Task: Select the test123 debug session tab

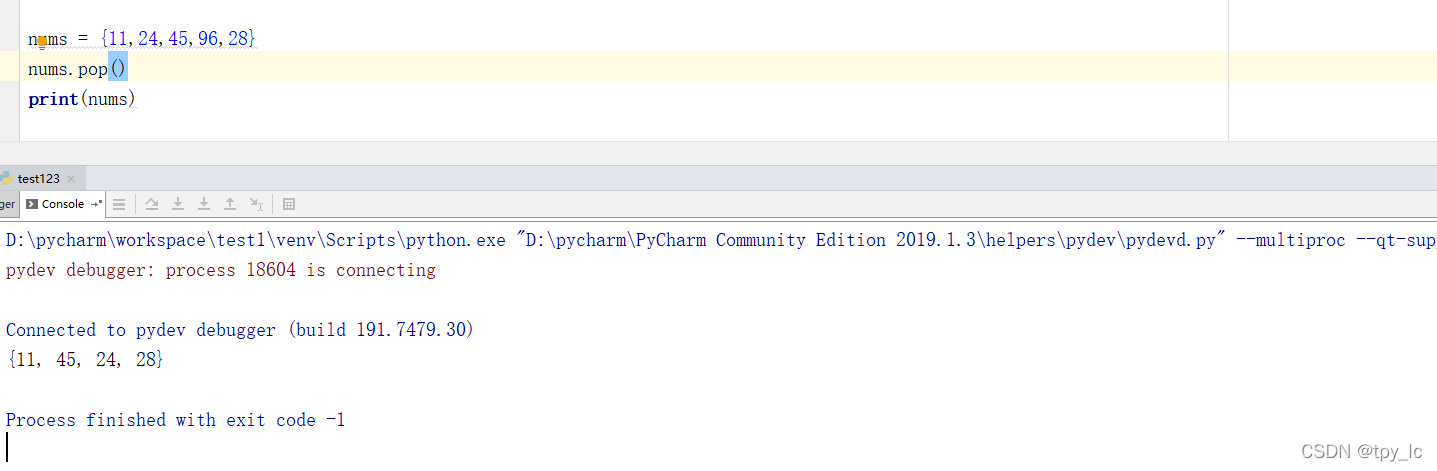Action: pyautogui.click(x=38, y=179)
